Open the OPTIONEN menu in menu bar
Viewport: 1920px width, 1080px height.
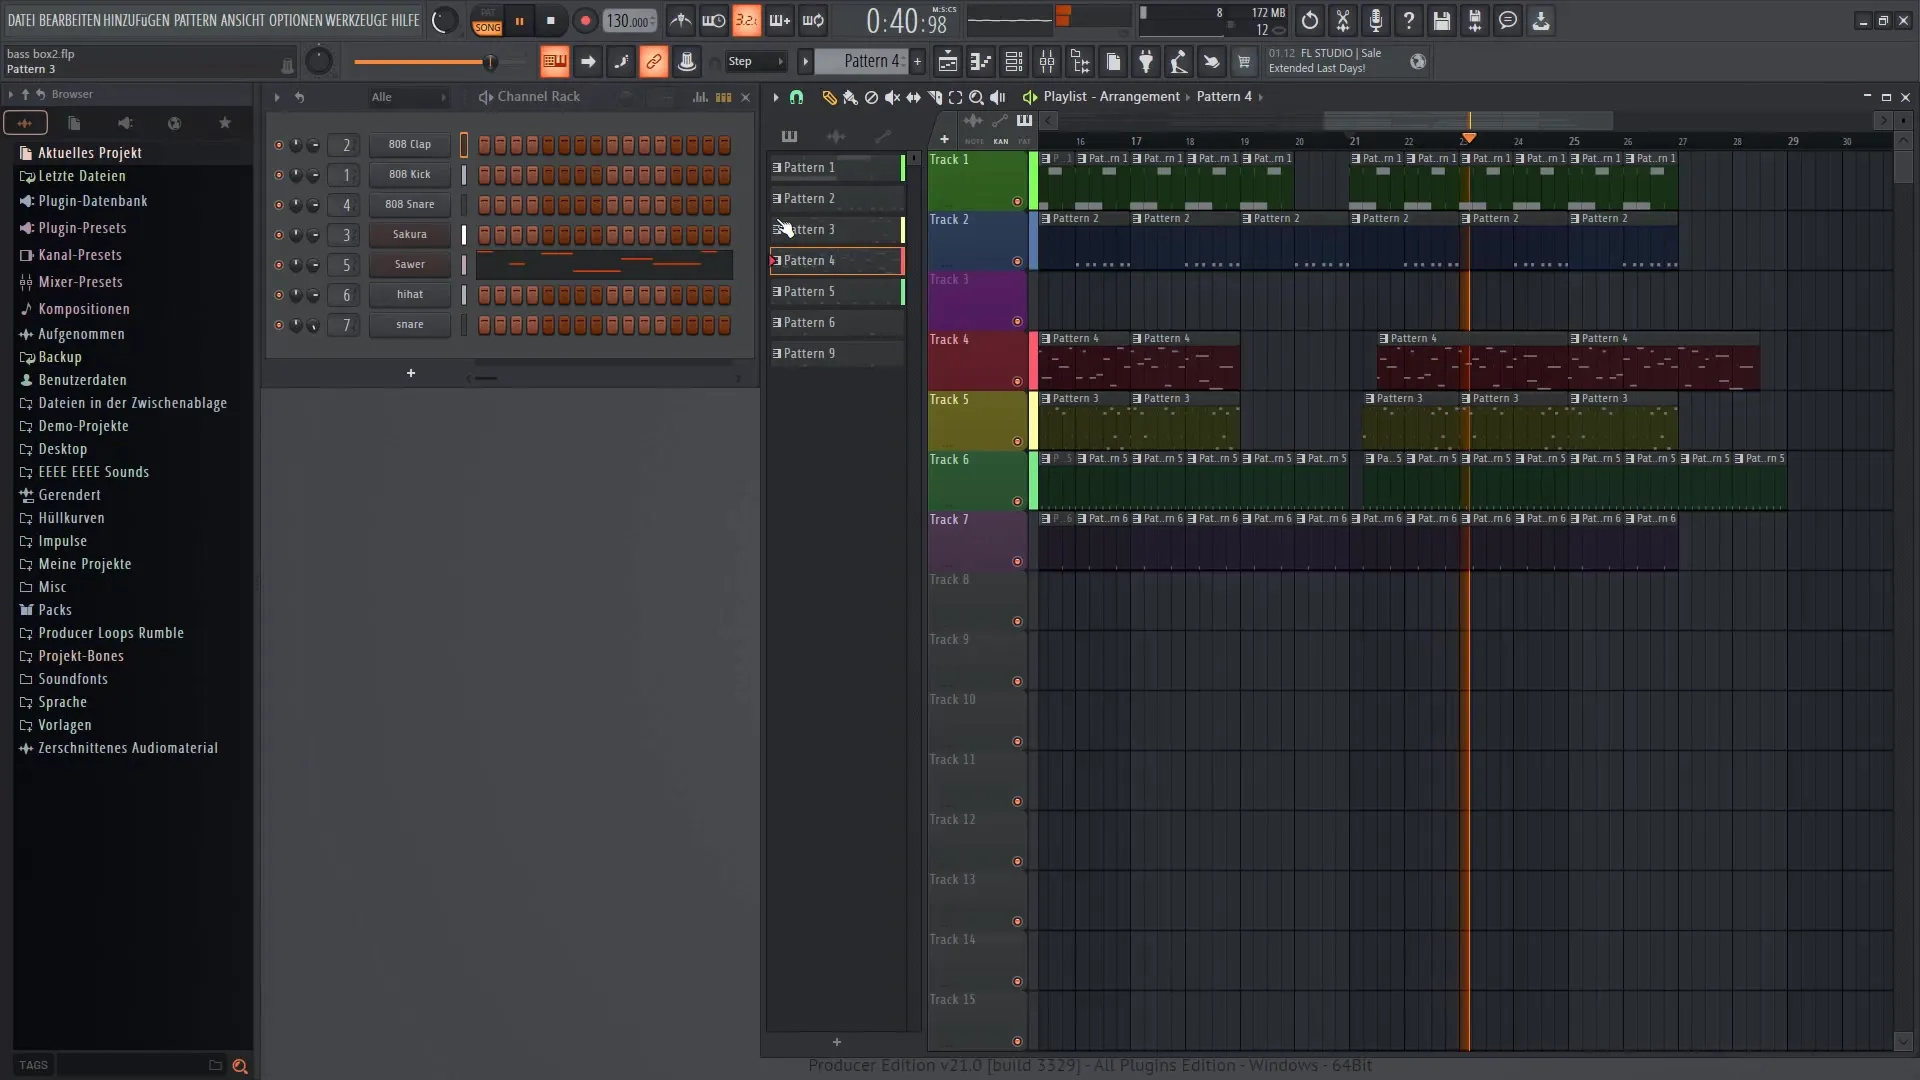click(297, 20)
